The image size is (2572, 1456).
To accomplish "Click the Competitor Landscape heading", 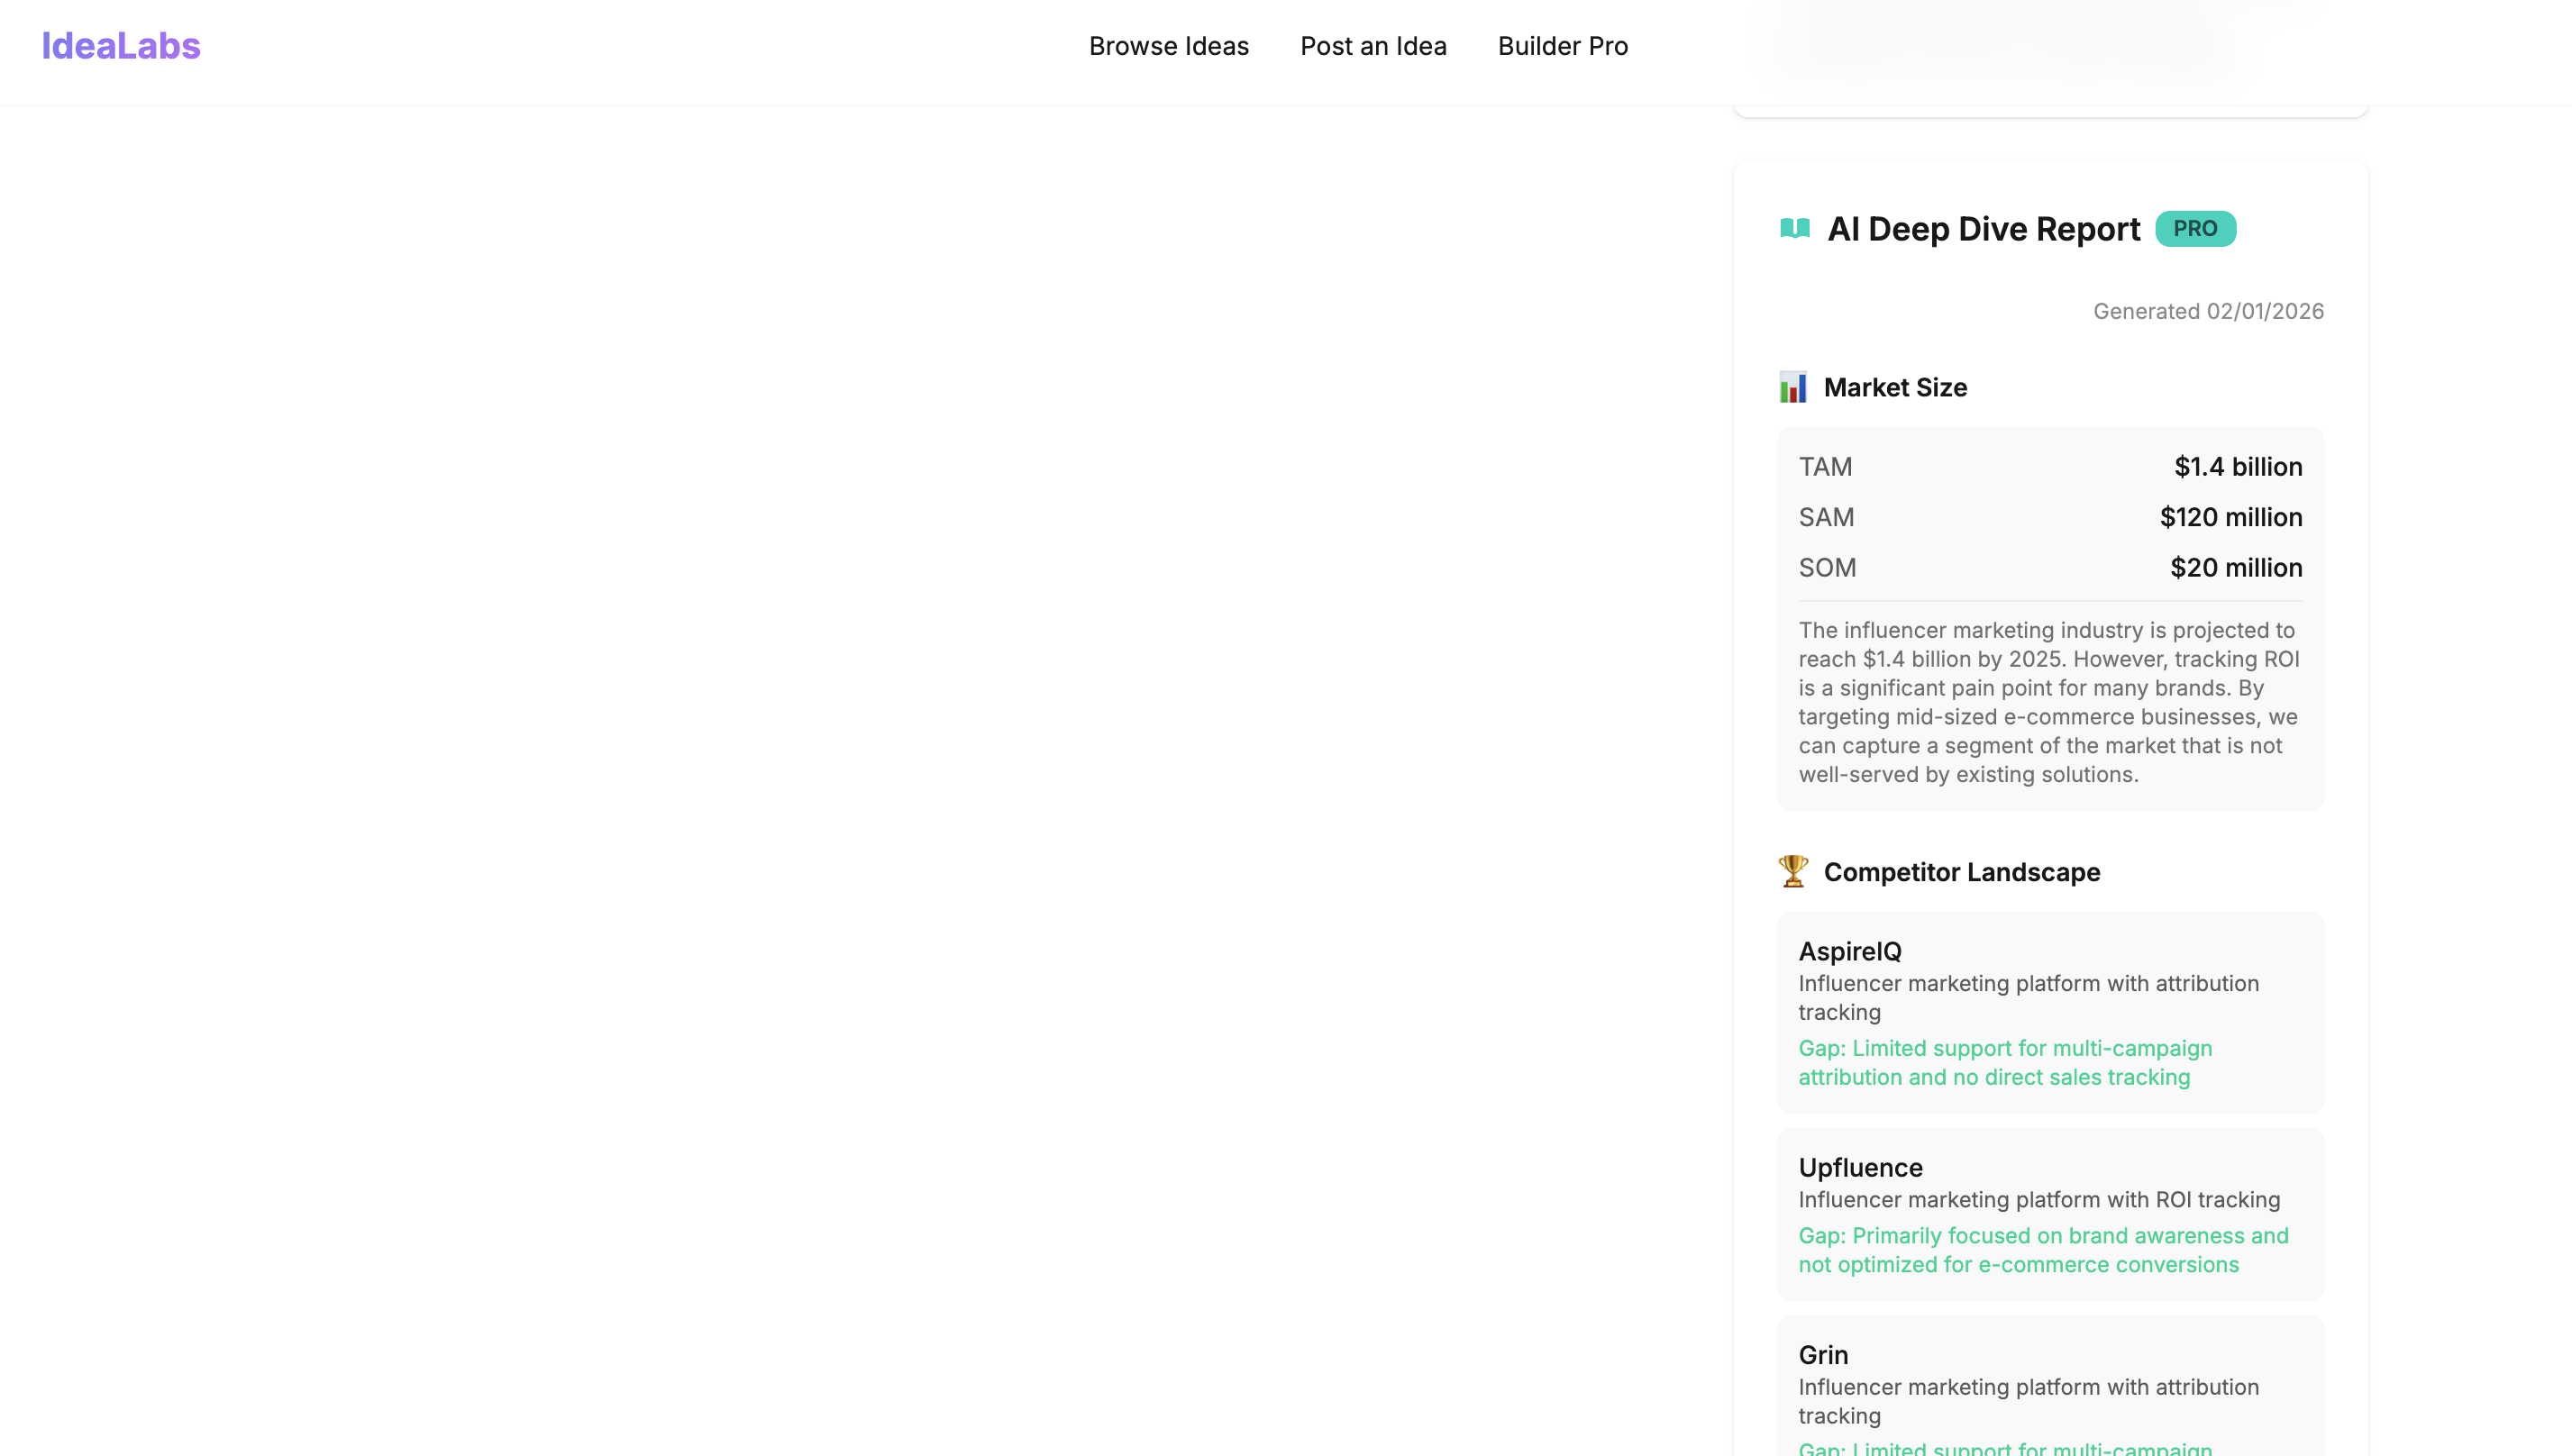I will (x=1962, y=871).
